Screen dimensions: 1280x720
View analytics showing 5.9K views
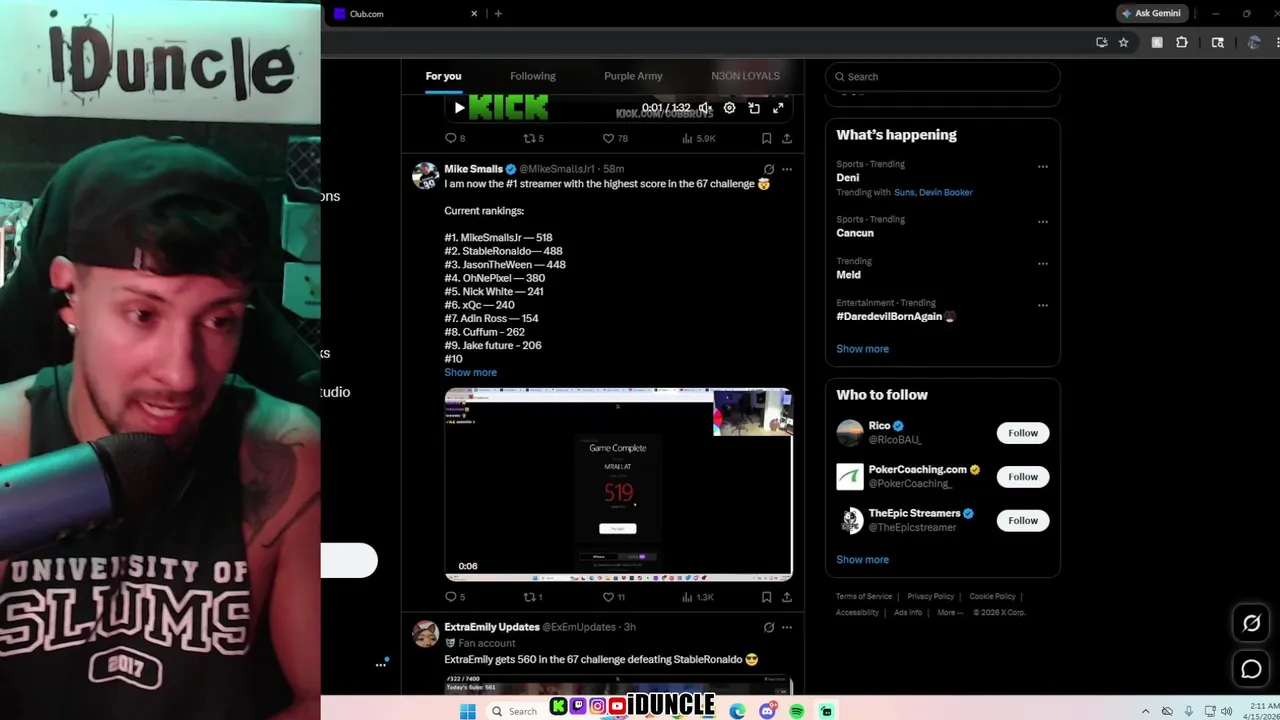pyautogui.click(x=698, y=138)
